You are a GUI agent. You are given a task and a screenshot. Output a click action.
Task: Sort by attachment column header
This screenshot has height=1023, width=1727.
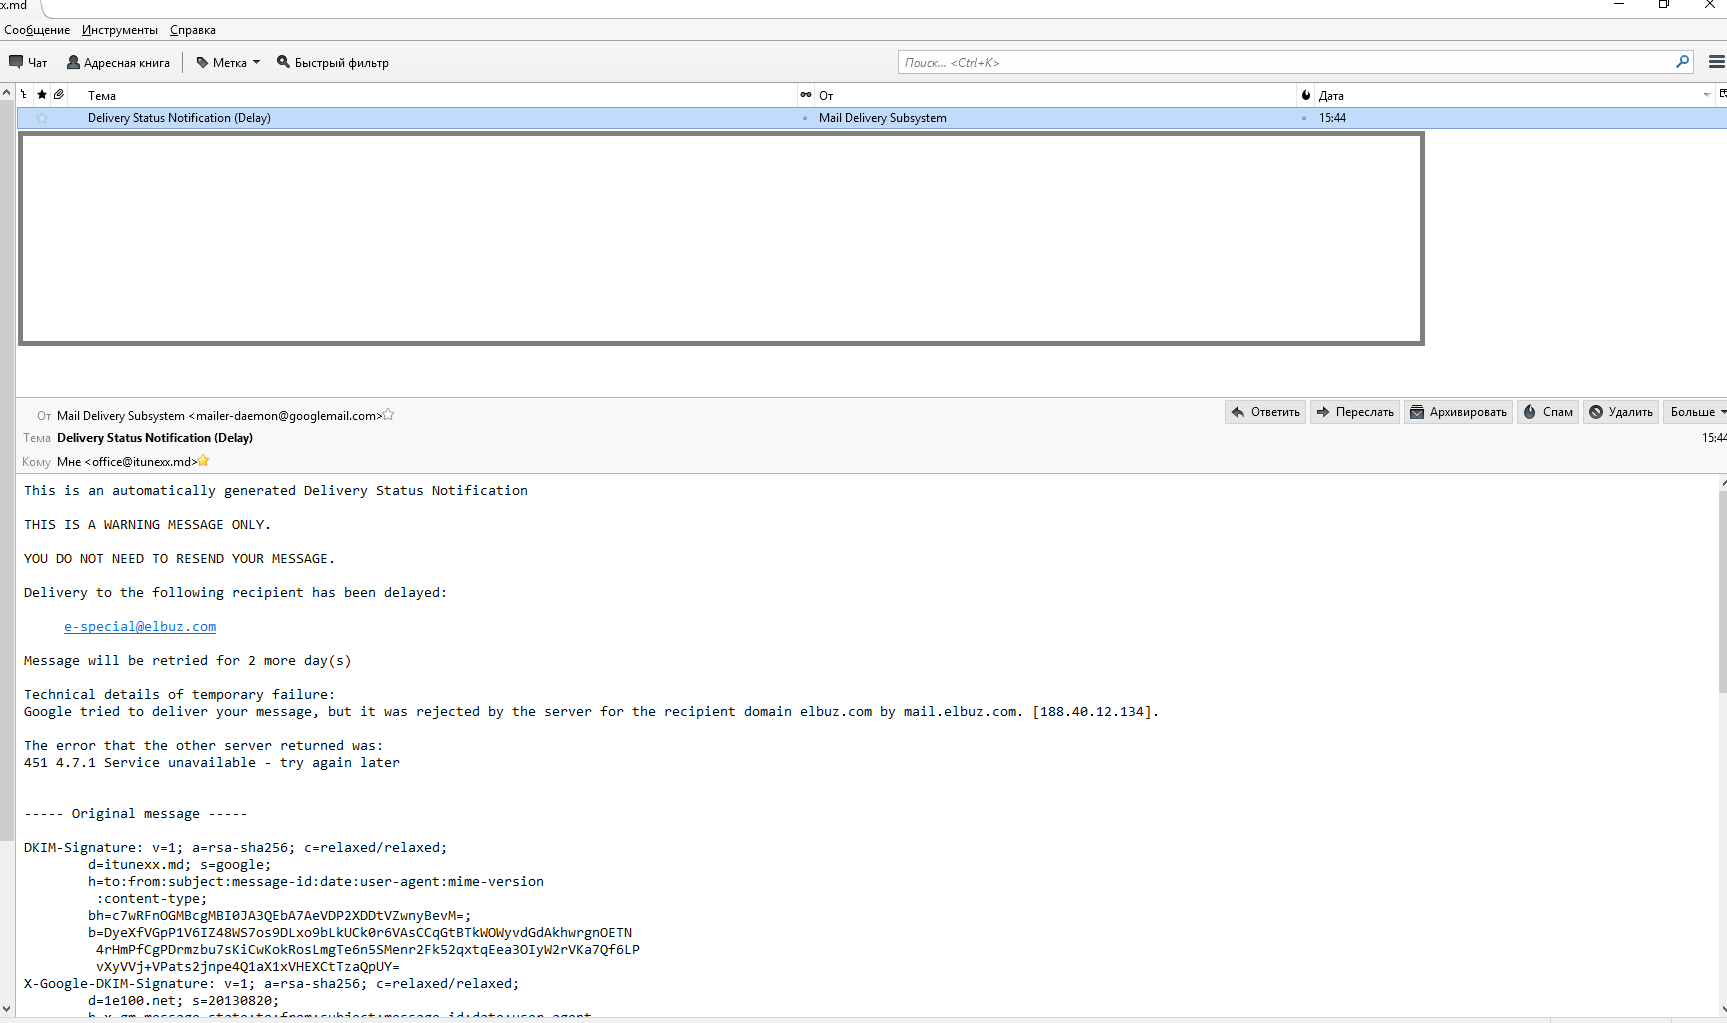[x=59, y=95]
